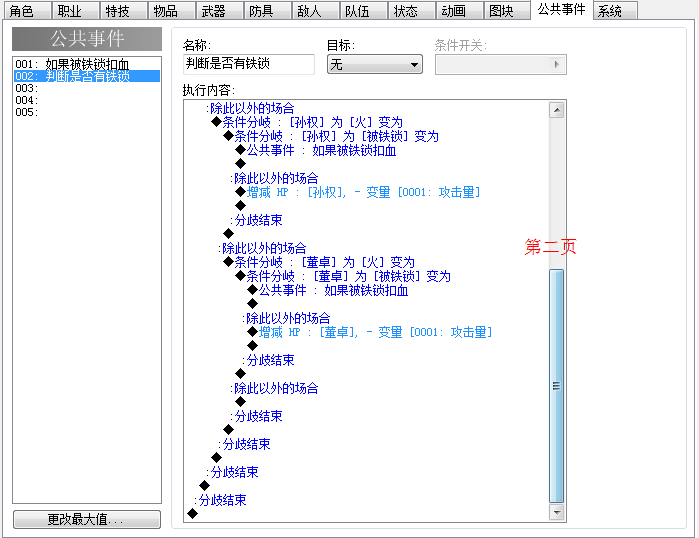Select event 002: 判断是否有铁锁
The image size is (699, 538).
tap(87, 76)
